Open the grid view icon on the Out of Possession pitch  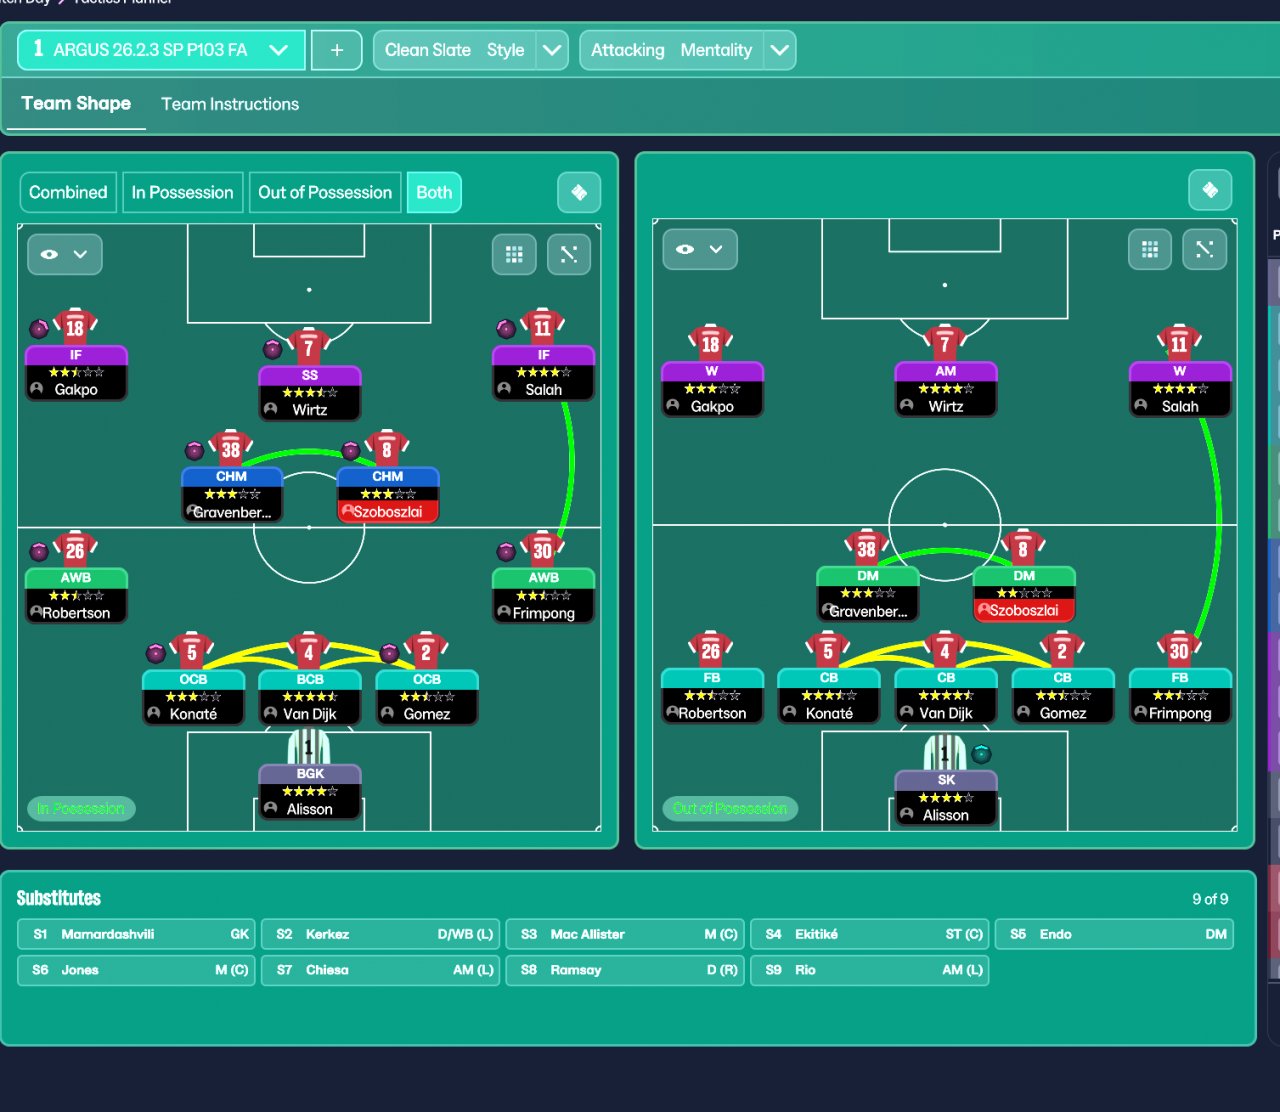click(x=1150, y=250)
